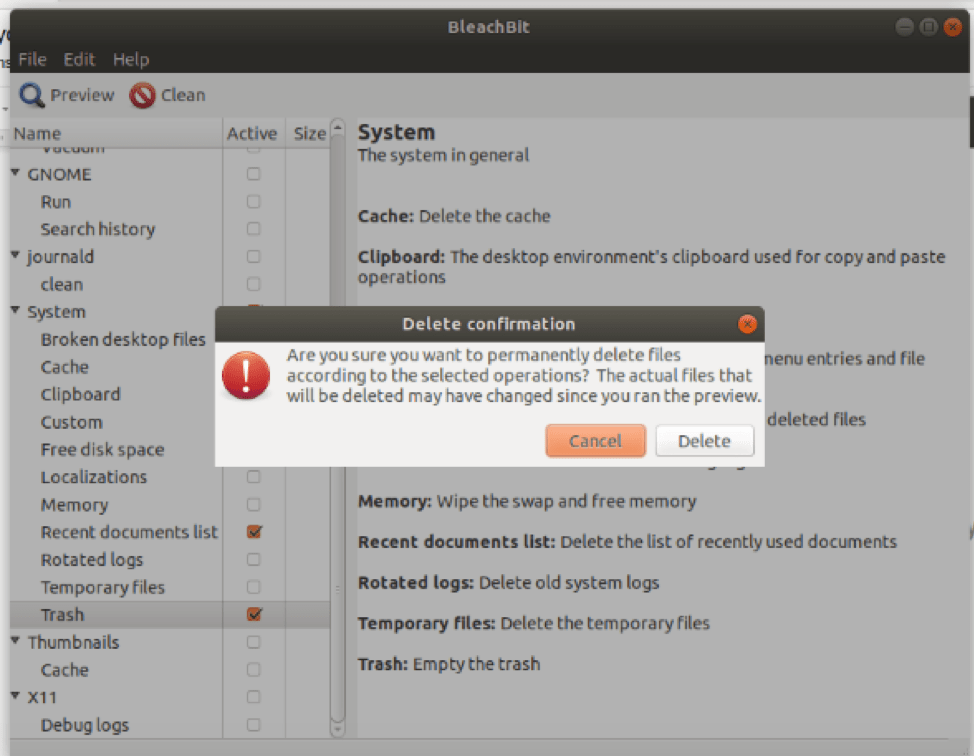Minimize the BleachBit window

coord(904,27)
